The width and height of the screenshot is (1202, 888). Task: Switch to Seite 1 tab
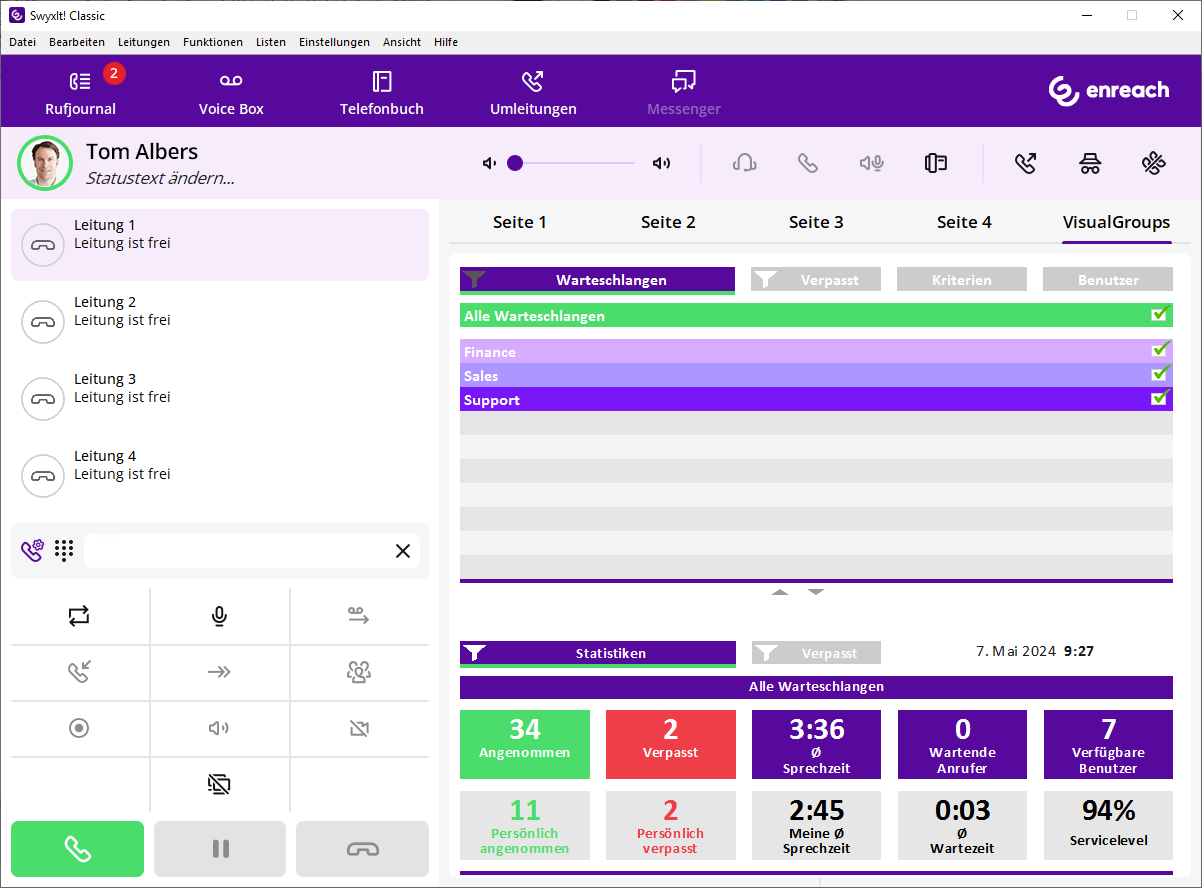point(520,222)
